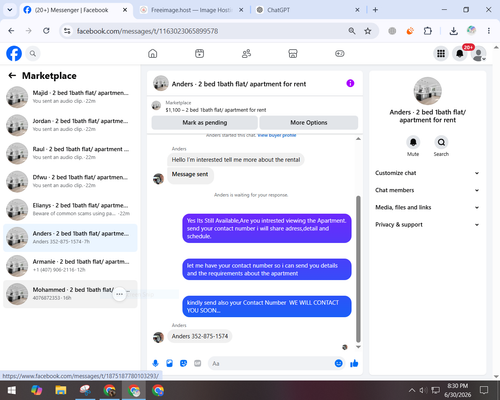This screenshot has height=400, width=500.
Task: Click the chat scroll down arrow
Action: 358,347
